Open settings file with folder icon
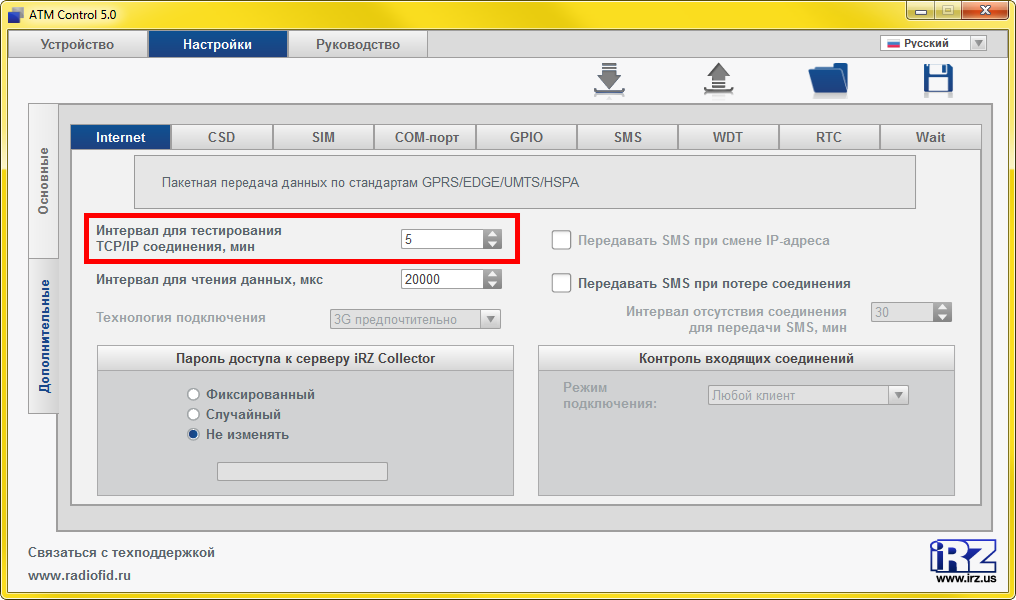 point(827,80)
